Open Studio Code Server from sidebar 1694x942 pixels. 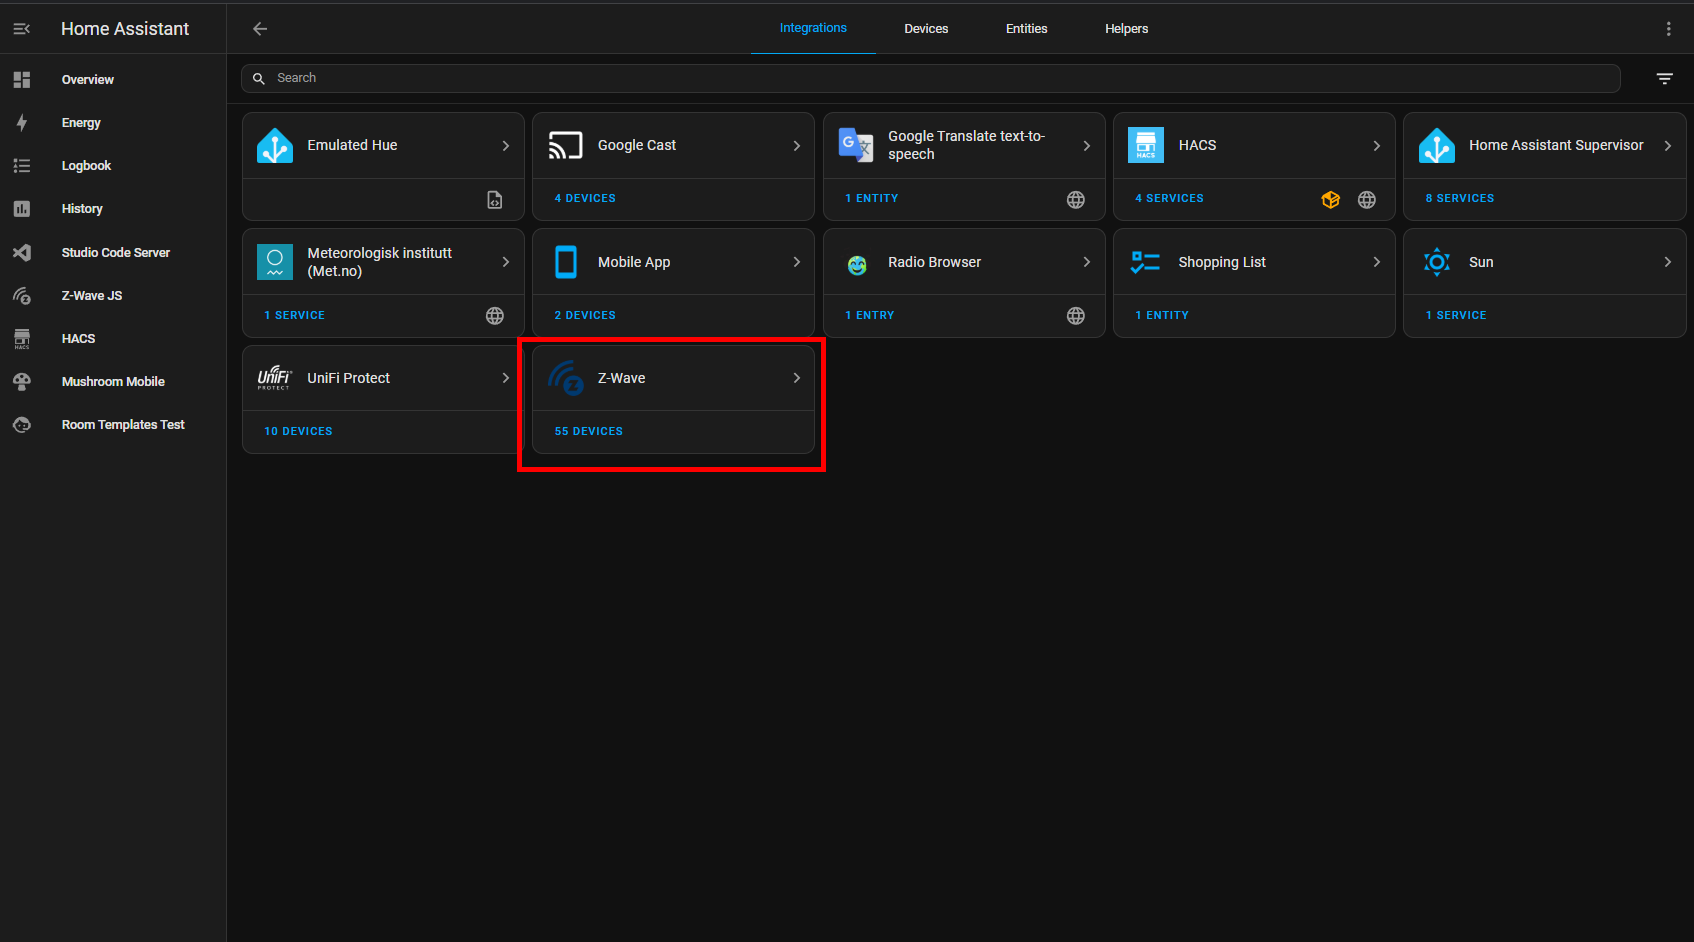coord(116,252)
